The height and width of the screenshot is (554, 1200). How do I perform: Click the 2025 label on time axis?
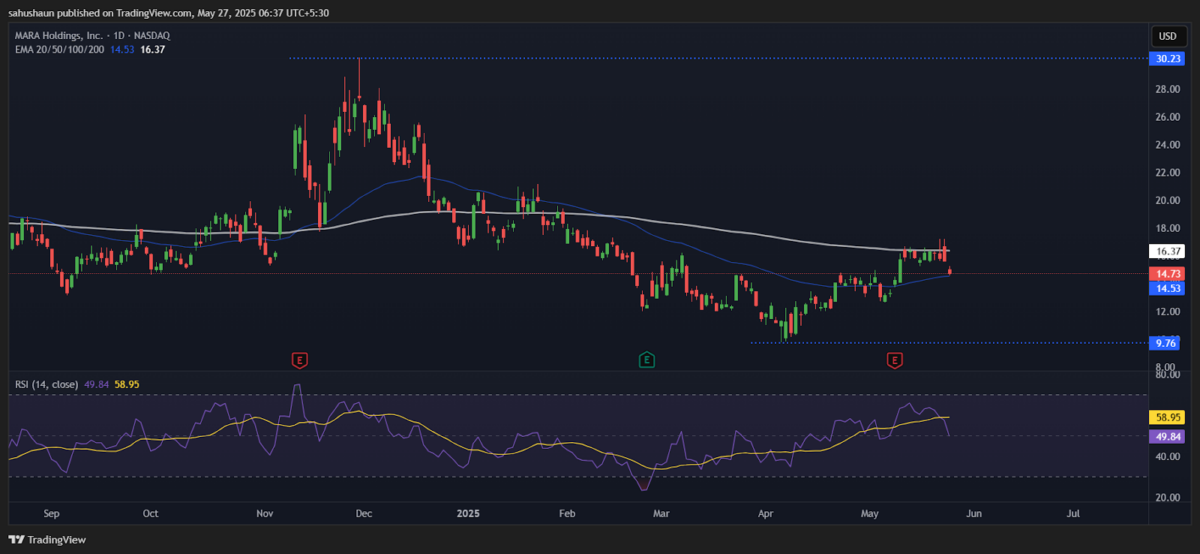click(x=468, y=514)
